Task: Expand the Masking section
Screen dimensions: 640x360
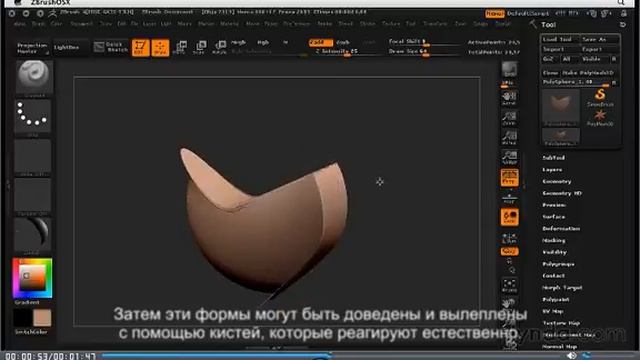Action: pyautogui.click(x=553, y=240)
